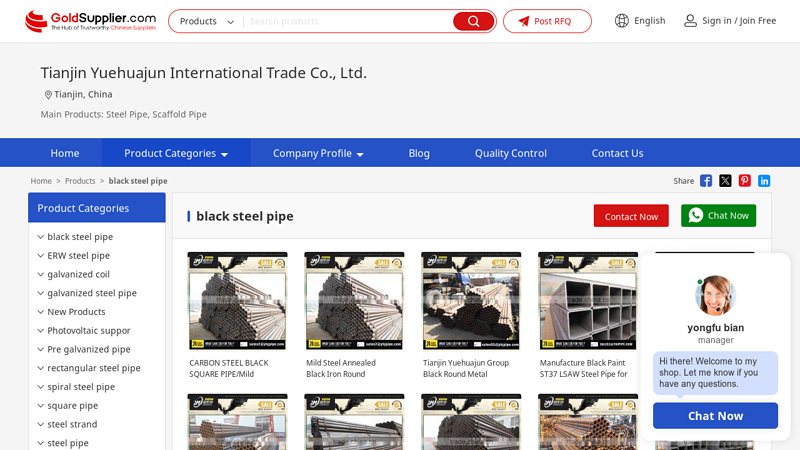Expand square pipe category
Image resolution: width=800 pixels, height=450 pixels.
(40, 406)
